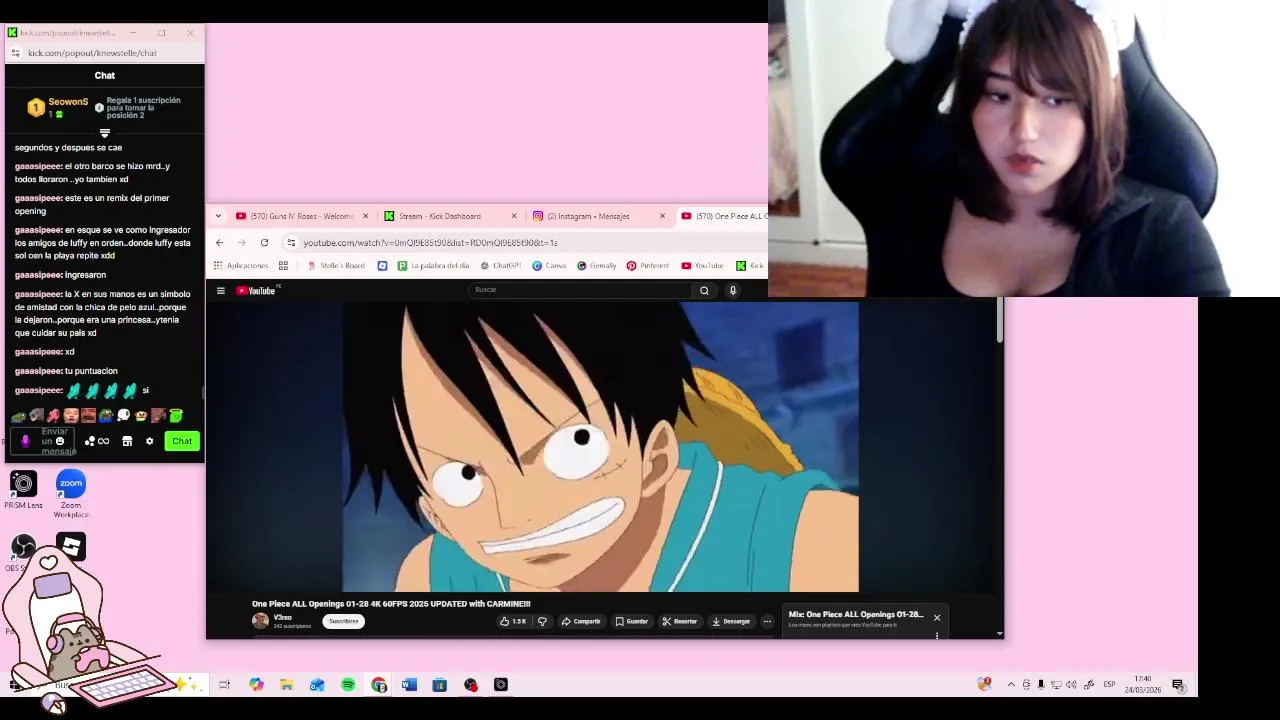Activate YouTube voice search microphone
1280x720 pixels.
733,290
